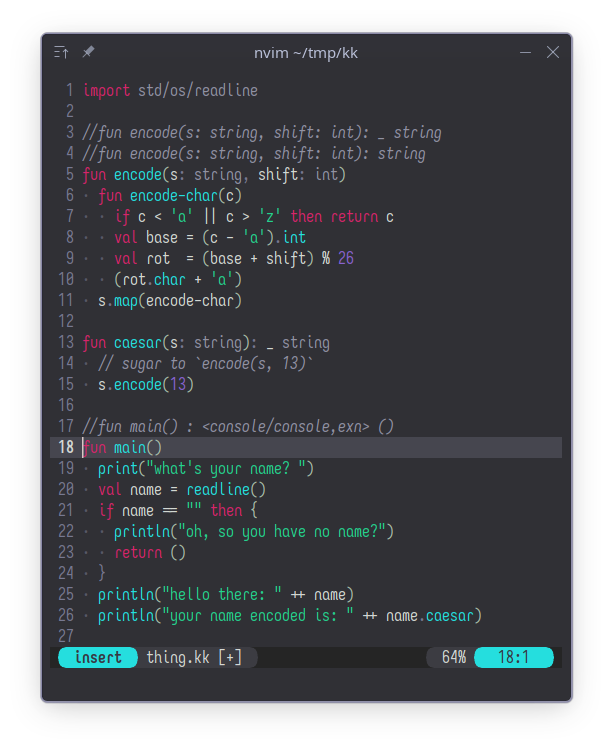The height and width of the screenshot is (751, 613).
Task: Click 'if name == "" then {' on line 21
Action: pyautogui.click(x=178, y=511)
